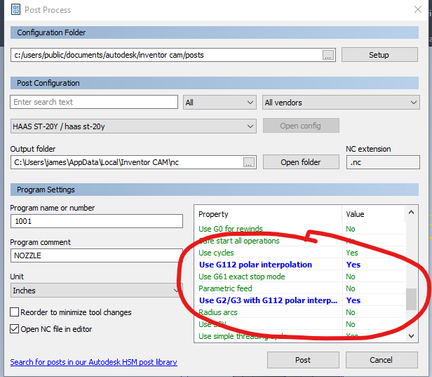Viewport: 432px width, 377px height.
Task: Click the No value for Use G0 for rewinds
Action: (x=350, y=229)
